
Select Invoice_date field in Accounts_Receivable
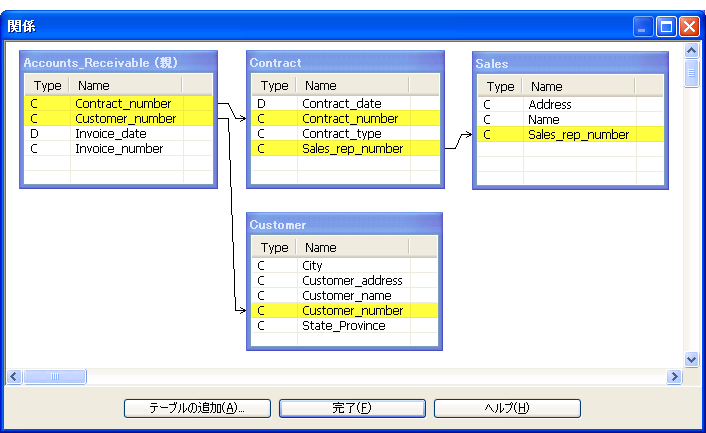pyautogui.click(x=110, y=134)
